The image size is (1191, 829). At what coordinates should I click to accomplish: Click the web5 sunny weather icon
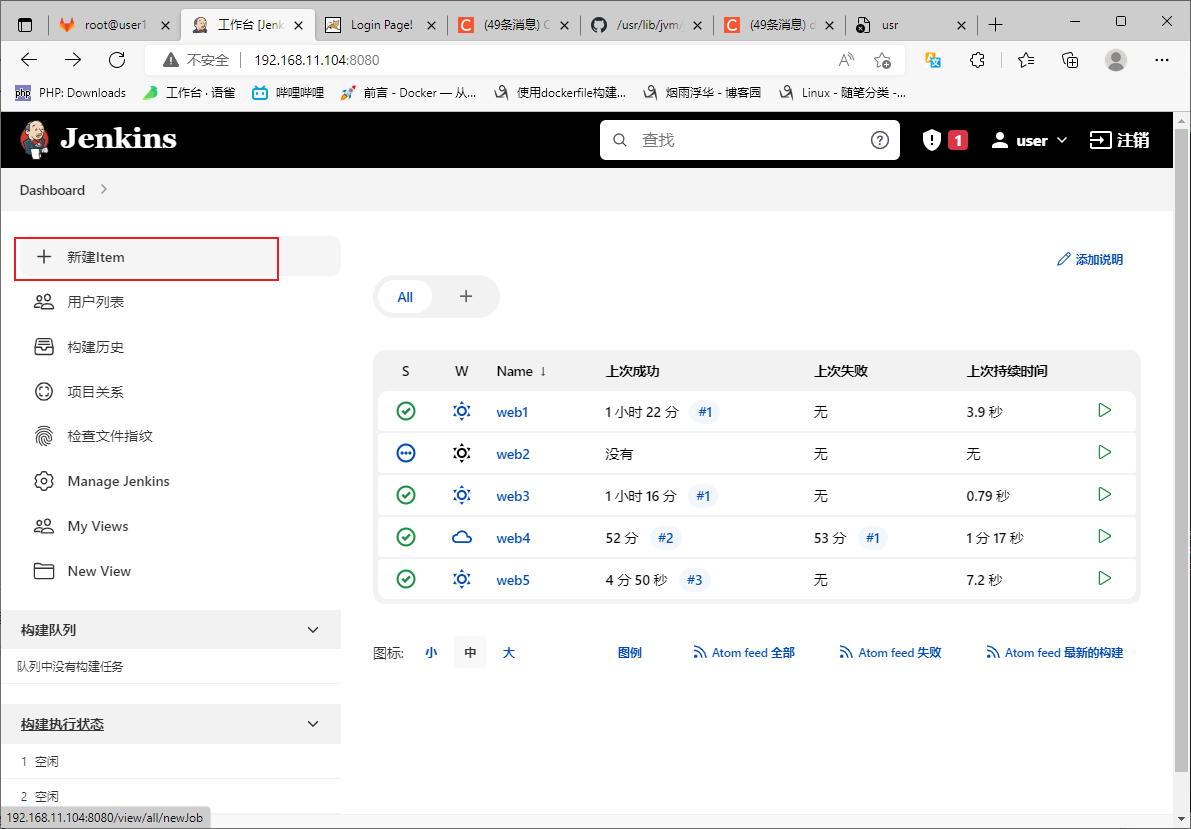coord(462,579)
